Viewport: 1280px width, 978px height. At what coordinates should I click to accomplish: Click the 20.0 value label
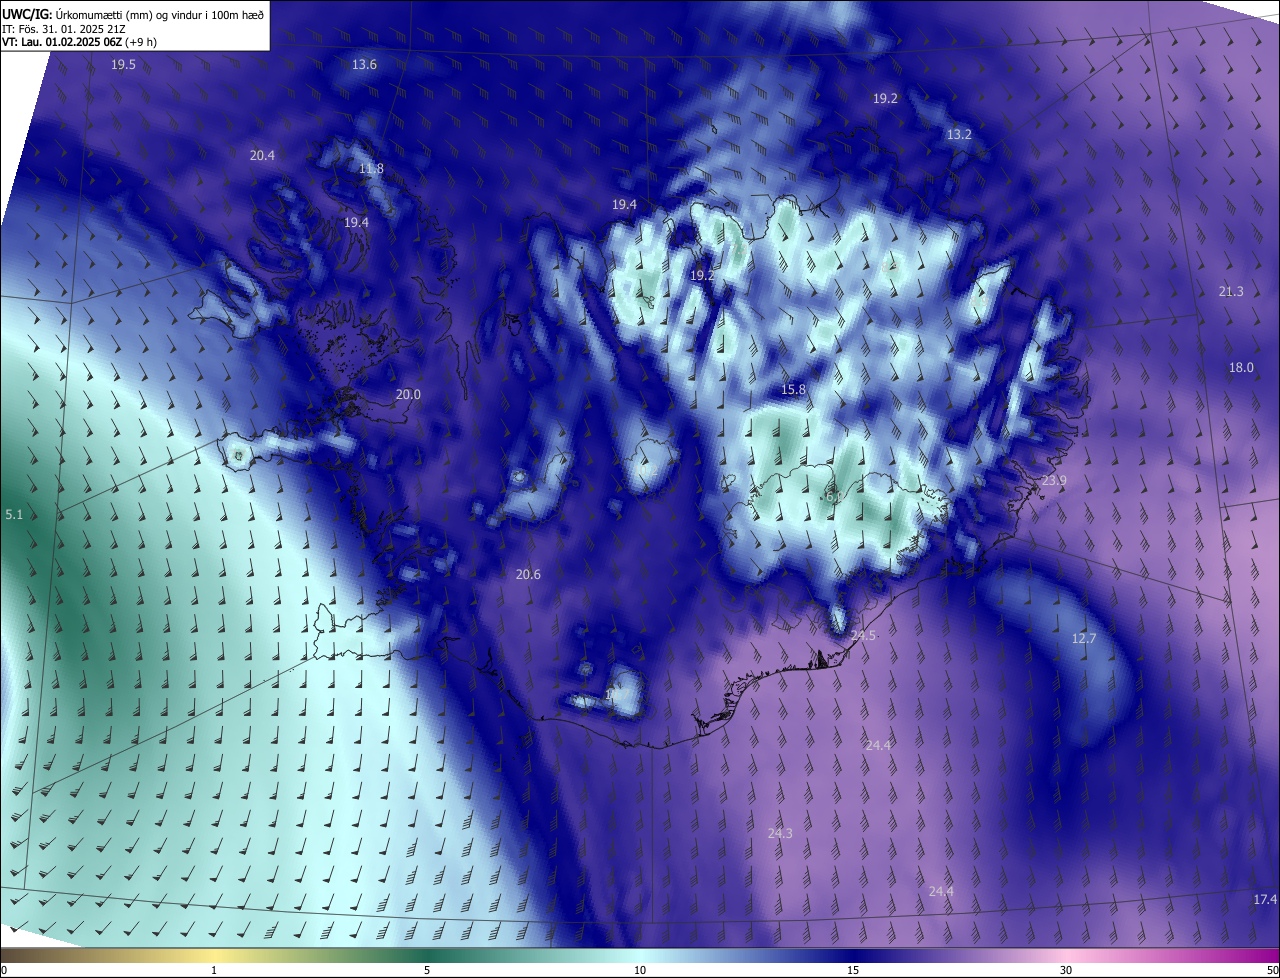coord(408,395)
